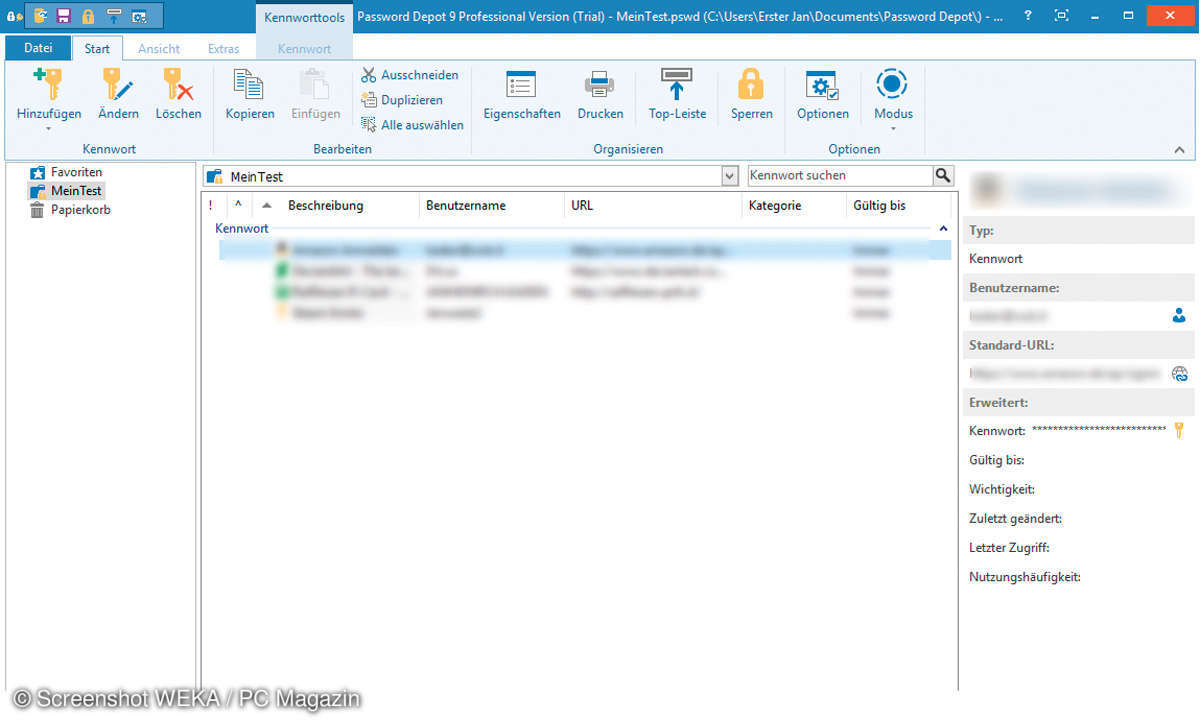Click Alle auswählen in the ribbon
The height and width of the screenshot is (720, 1200).
pos(412,125)
